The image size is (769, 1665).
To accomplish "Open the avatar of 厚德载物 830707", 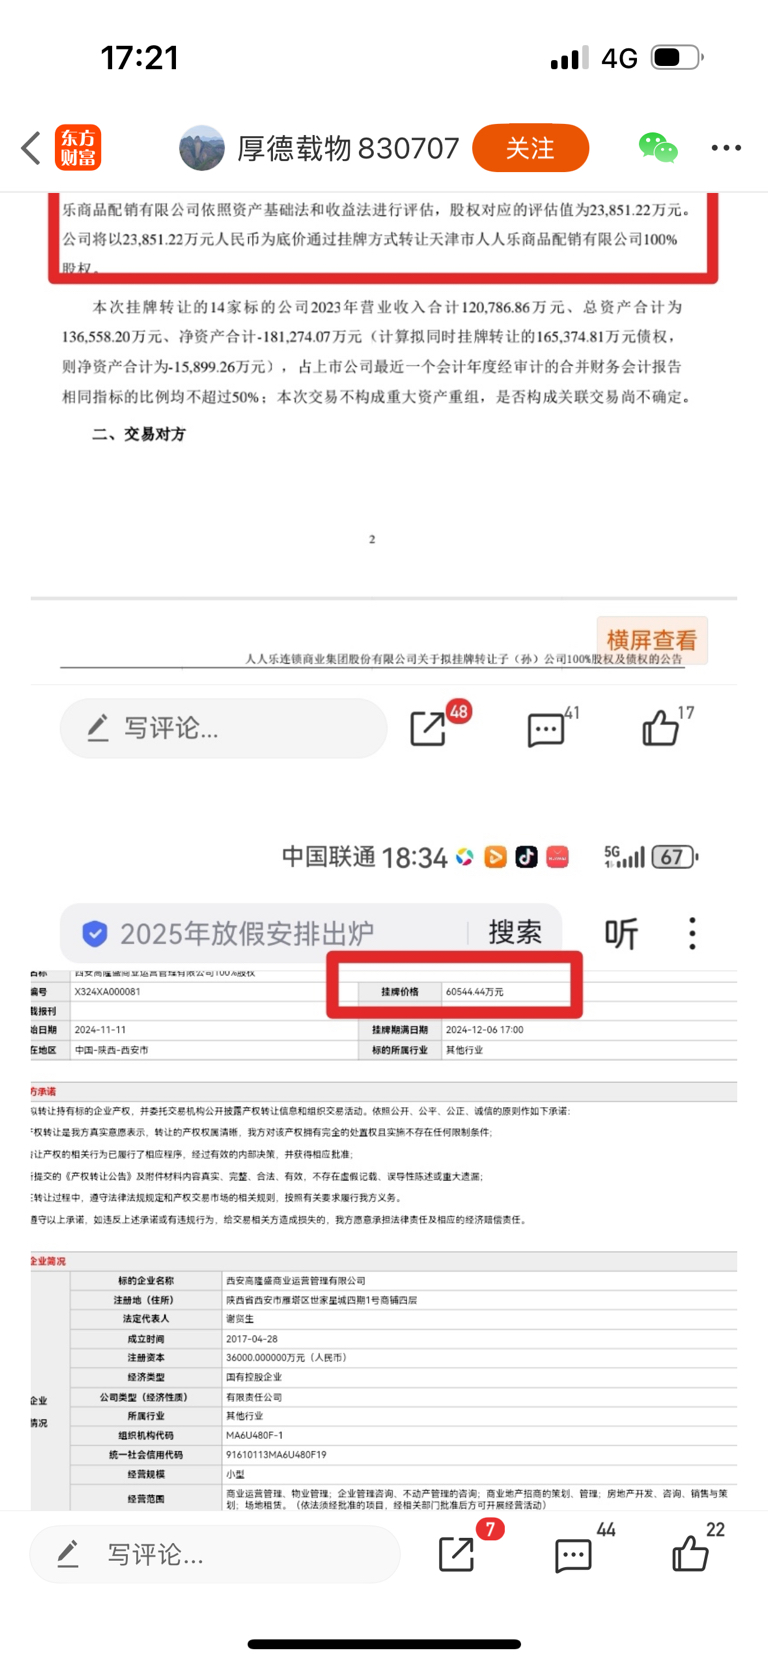I will point(201,148).
